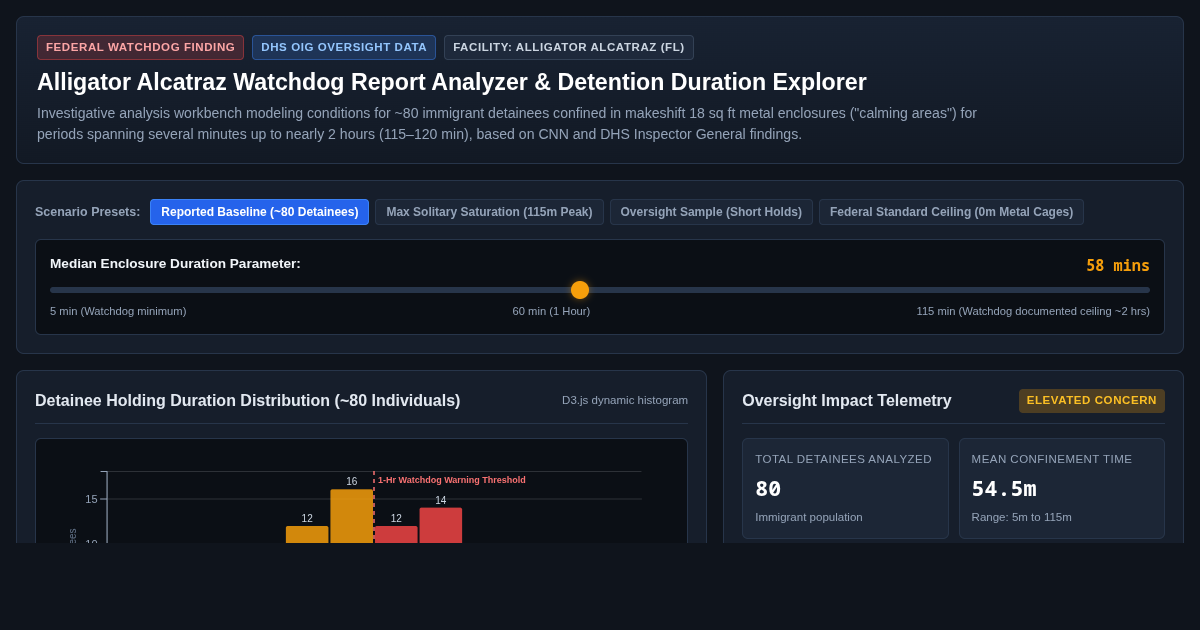Apply Oversight Sample (Short Holds) preset
The image size is (1200, 630).
pyautogui.click(x=711, y=212)
